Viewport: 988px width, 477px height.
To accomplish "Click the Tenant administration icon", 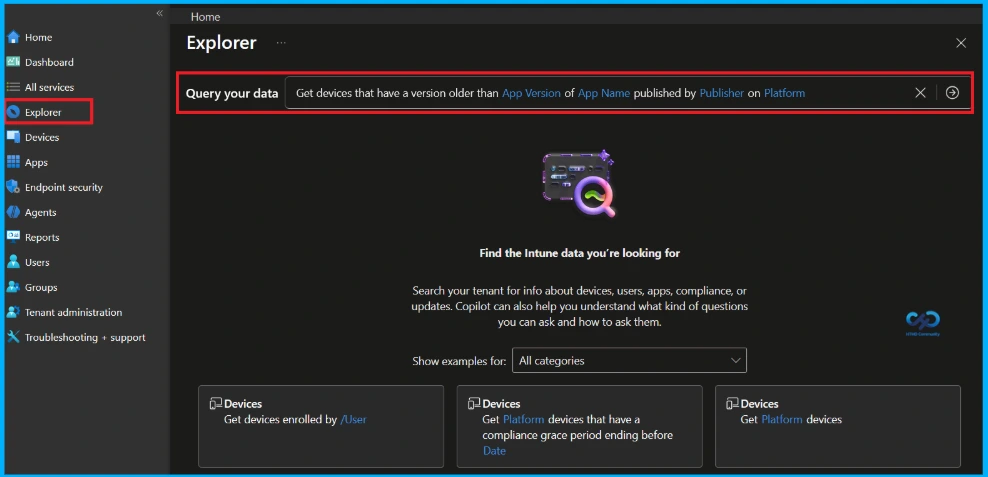I will (13, 312).
